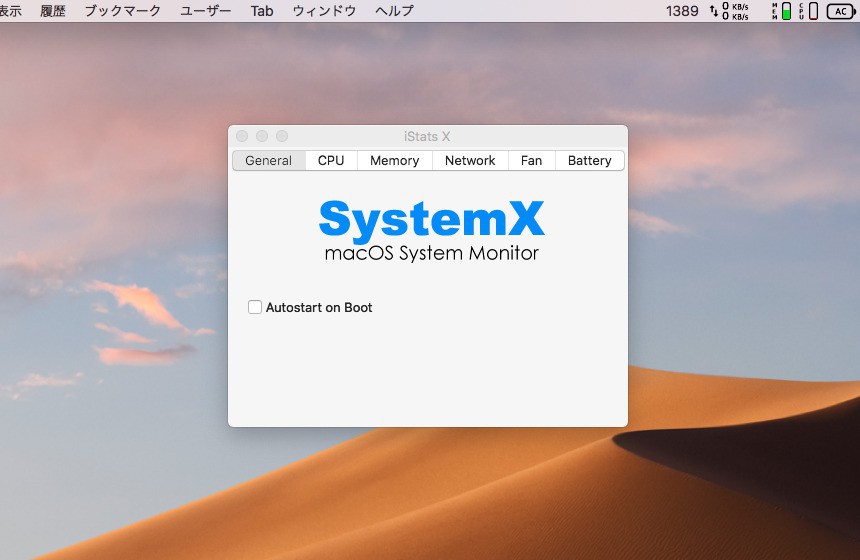Screen dimensions: 860x560
Task: Open the ウィンドウ menu
Action: tap(324, 11)
